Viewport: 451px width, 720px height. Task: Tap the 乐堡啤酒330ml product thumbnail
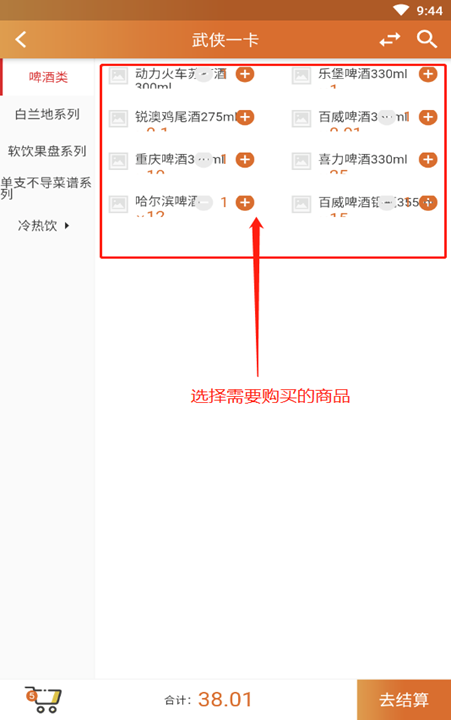(301, 76)
